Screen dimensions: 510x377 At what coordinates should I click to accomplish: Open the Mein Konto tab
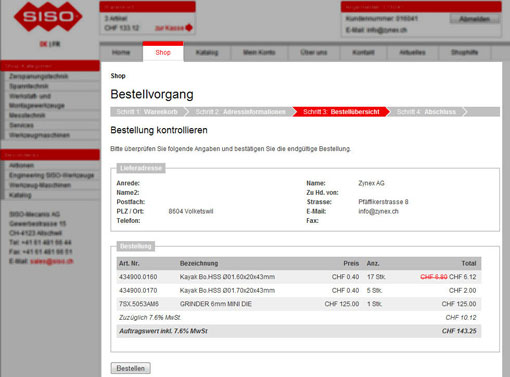point(259,52)
